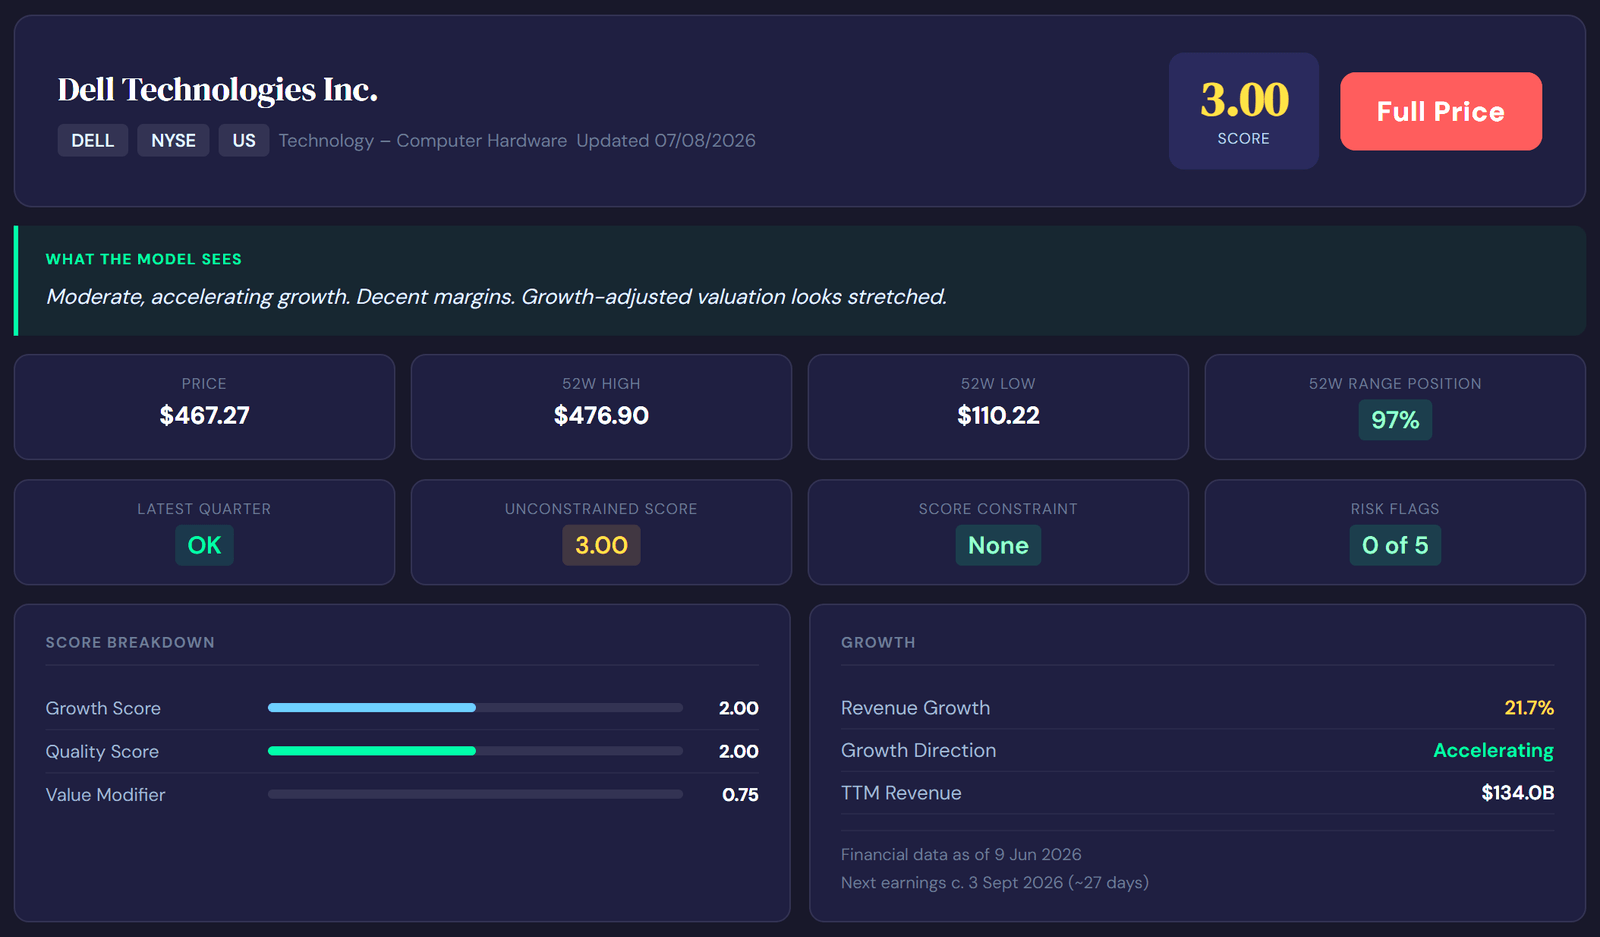Click the Full Price button

(x=1440, y=111)
